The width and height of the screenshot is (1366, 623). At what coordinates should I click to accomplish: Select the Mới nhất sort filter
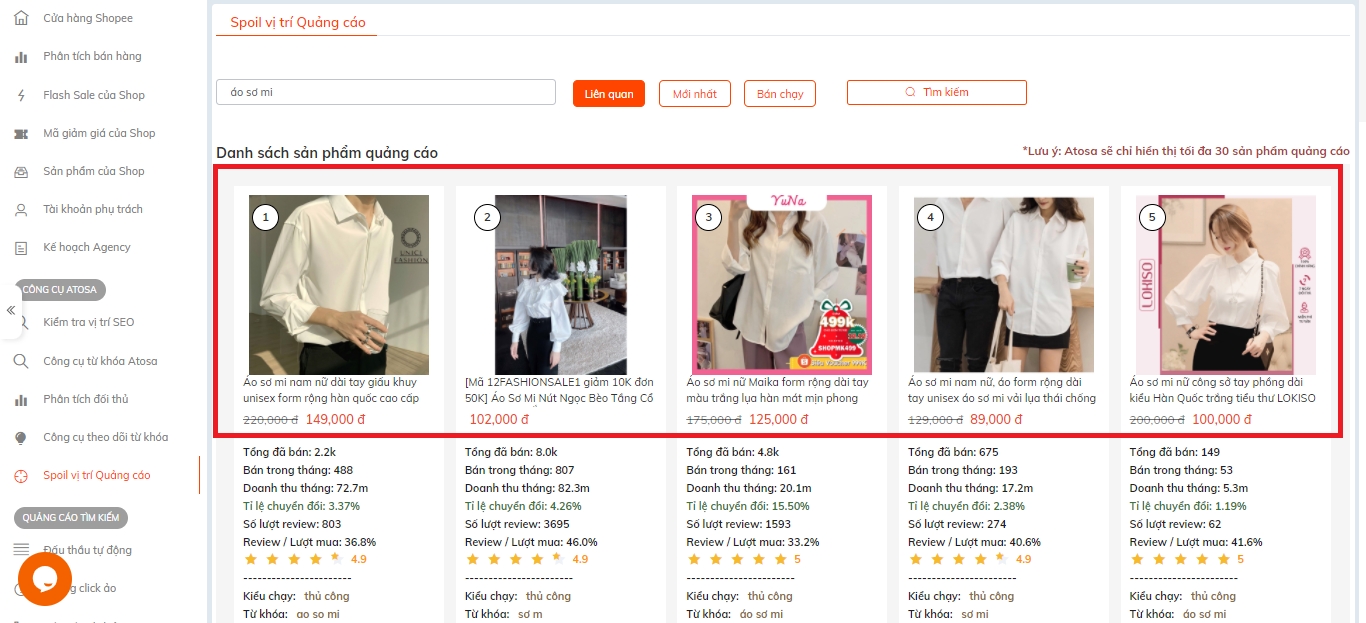[695, 94]
